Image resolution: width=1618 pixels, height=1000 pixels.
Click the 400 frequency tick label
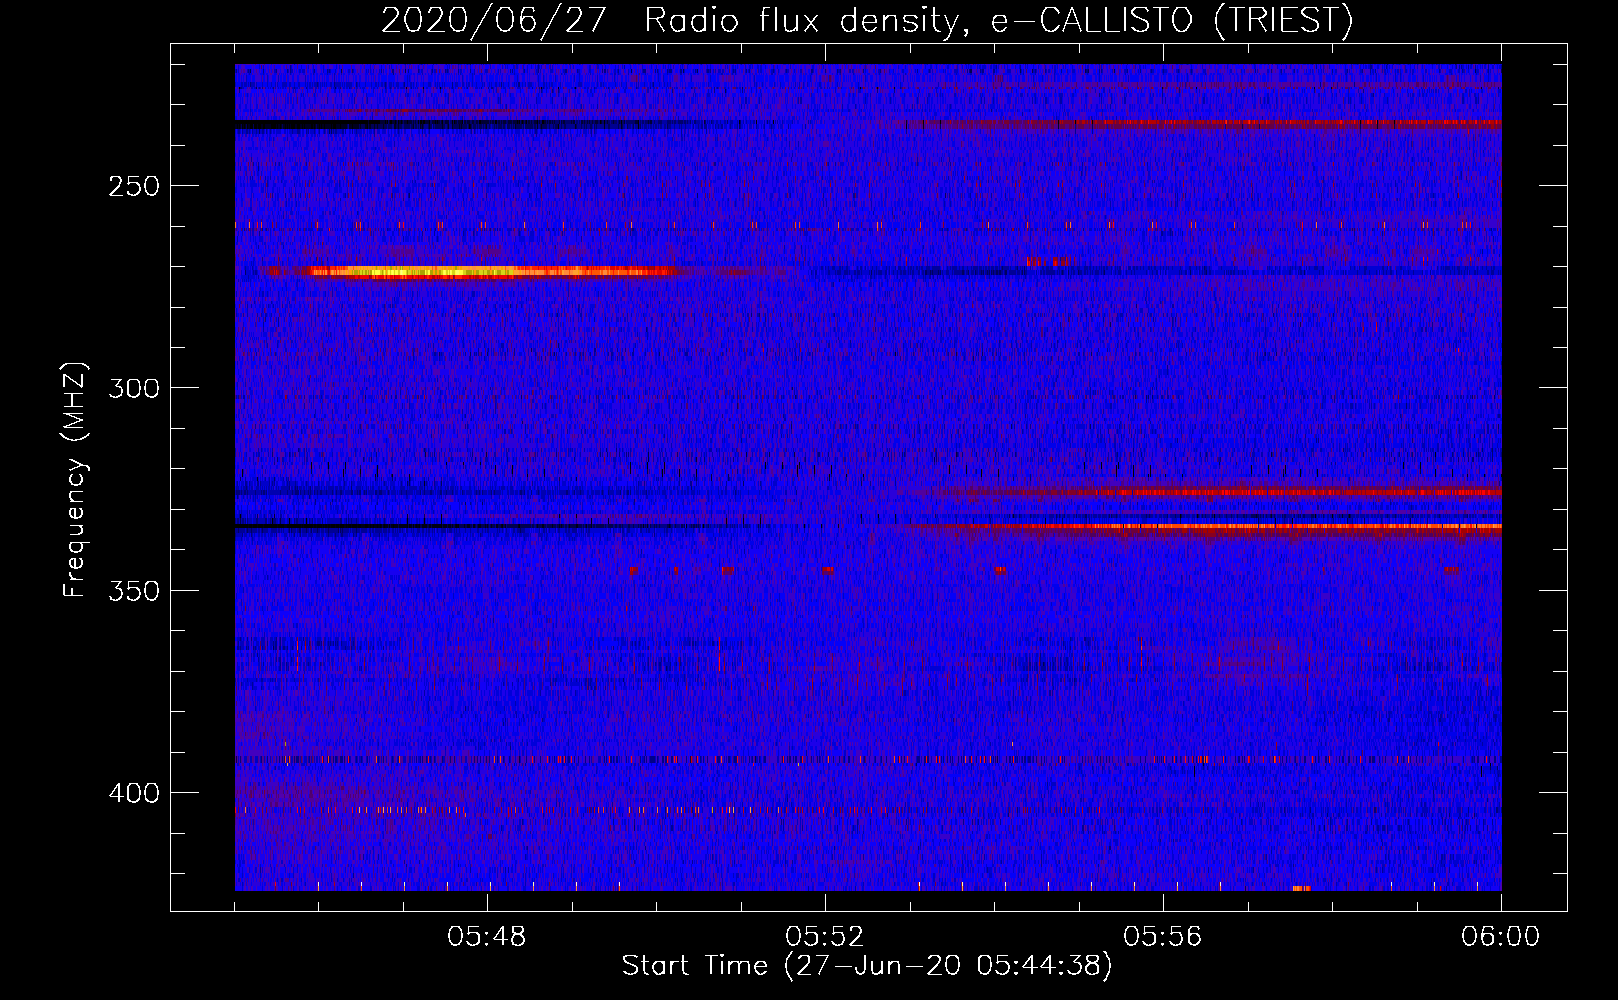(134, 794)
